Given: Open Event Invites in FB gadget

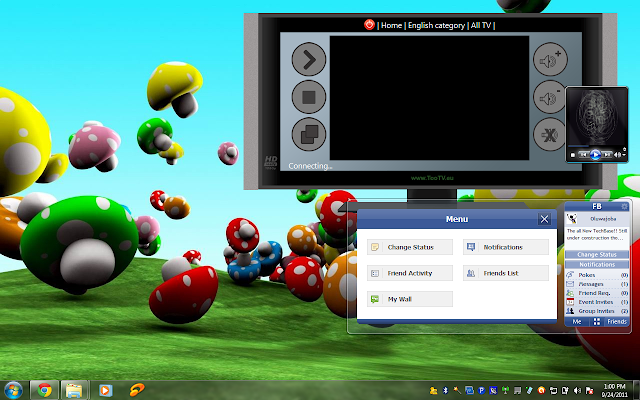Looking at the screenshot, I should [597, 302].
